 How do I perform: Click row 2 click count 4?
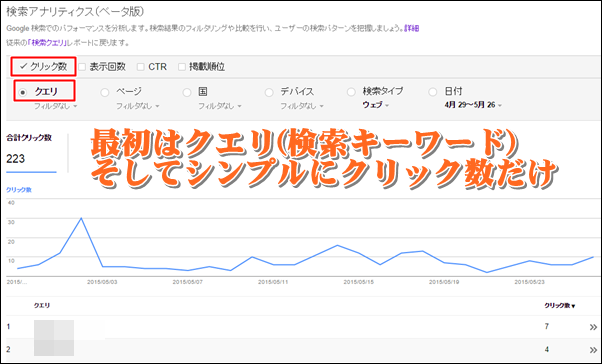[x=547, y=349]
